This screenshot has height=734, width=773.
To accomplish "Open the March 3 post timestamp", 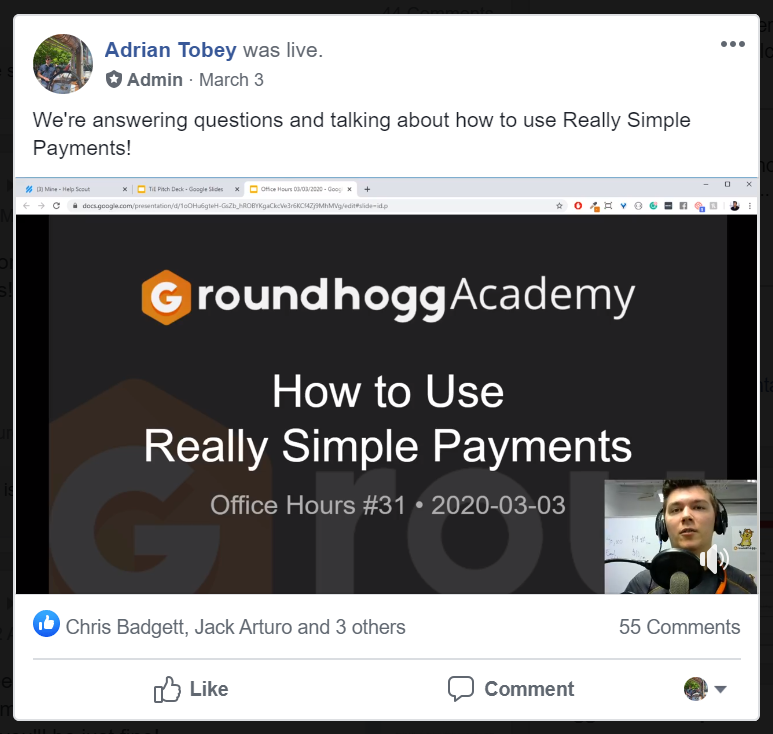I will (x=231, y=80).
